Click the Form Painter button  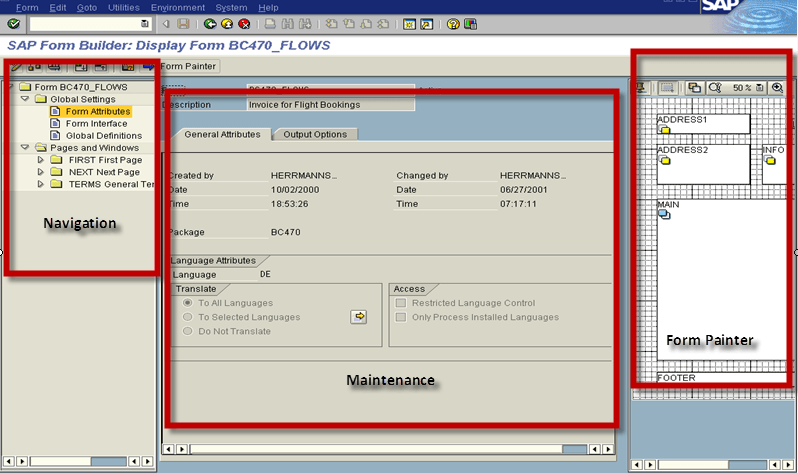(x=181, y=66)
